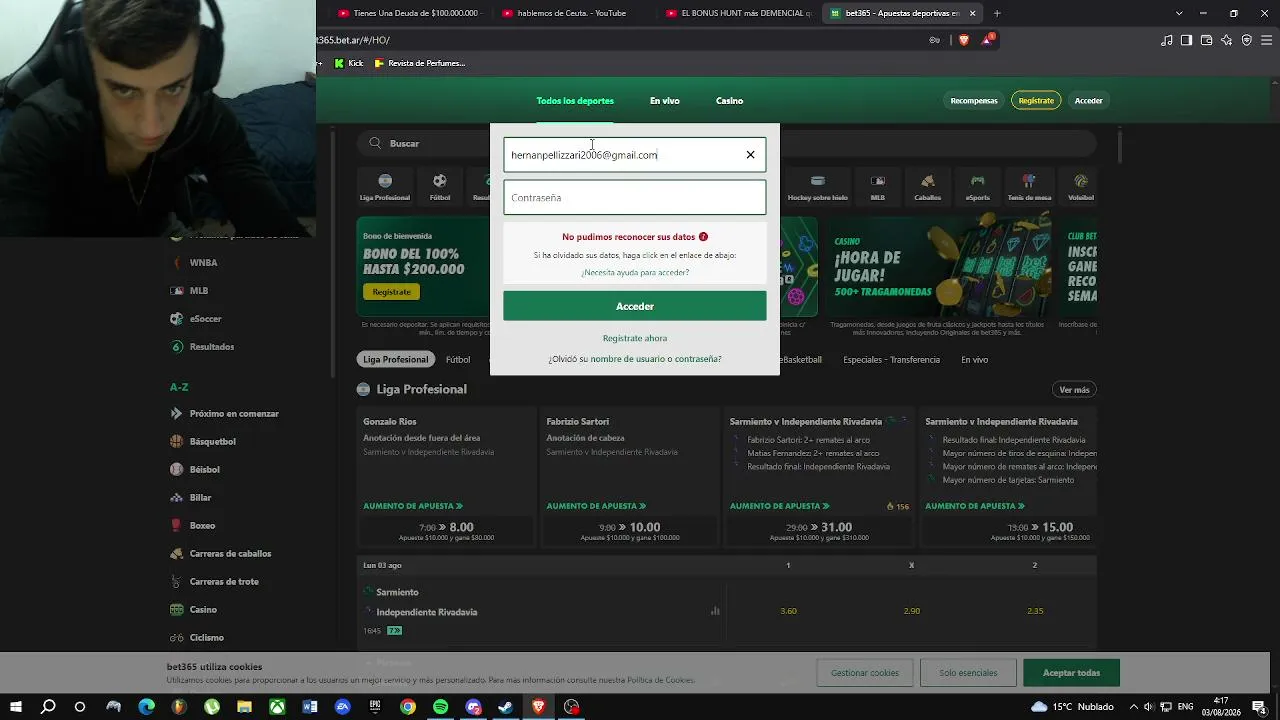Click the Ver más button
Image resolution: width=1280 pixels, height=720 pixels.
1074,390
